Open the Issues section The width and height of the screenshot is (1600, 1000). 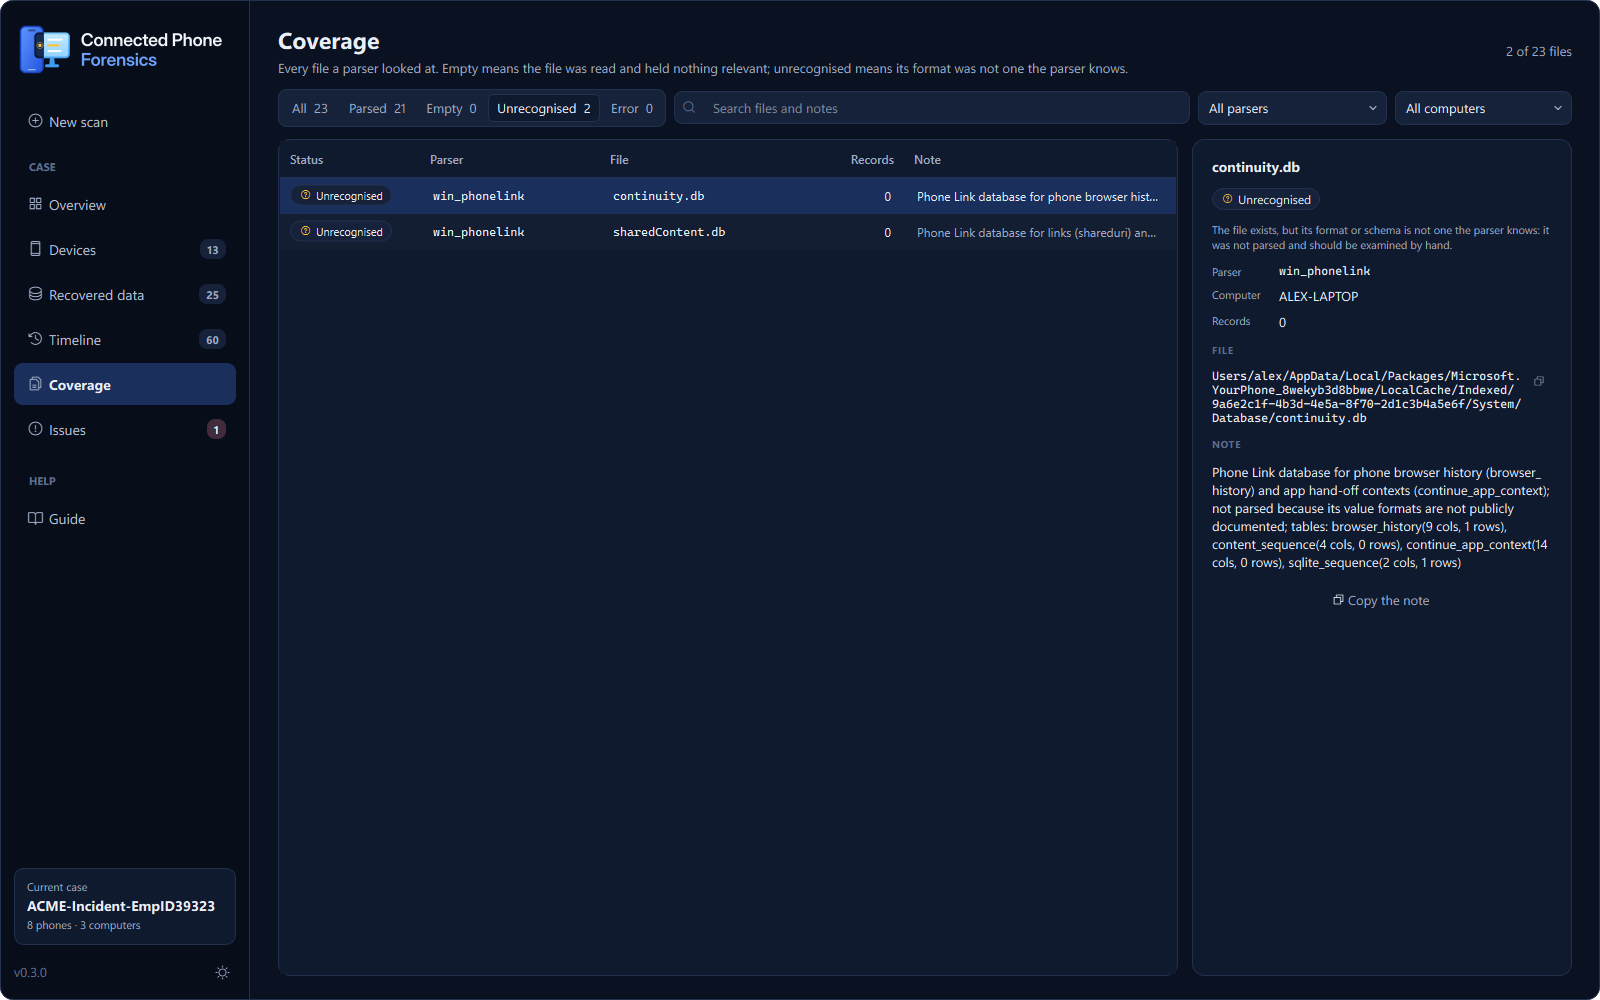click(125, 430)
